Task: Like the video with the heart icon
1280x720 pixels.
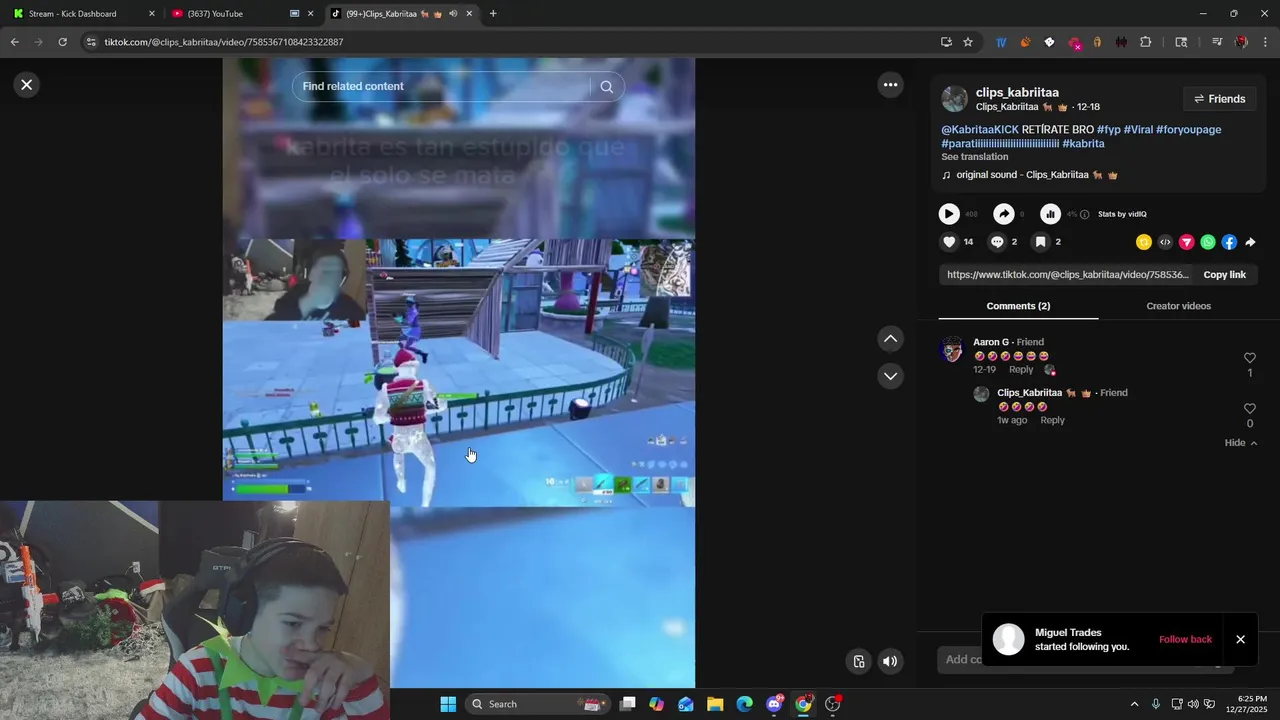Action: pos(949,242)
